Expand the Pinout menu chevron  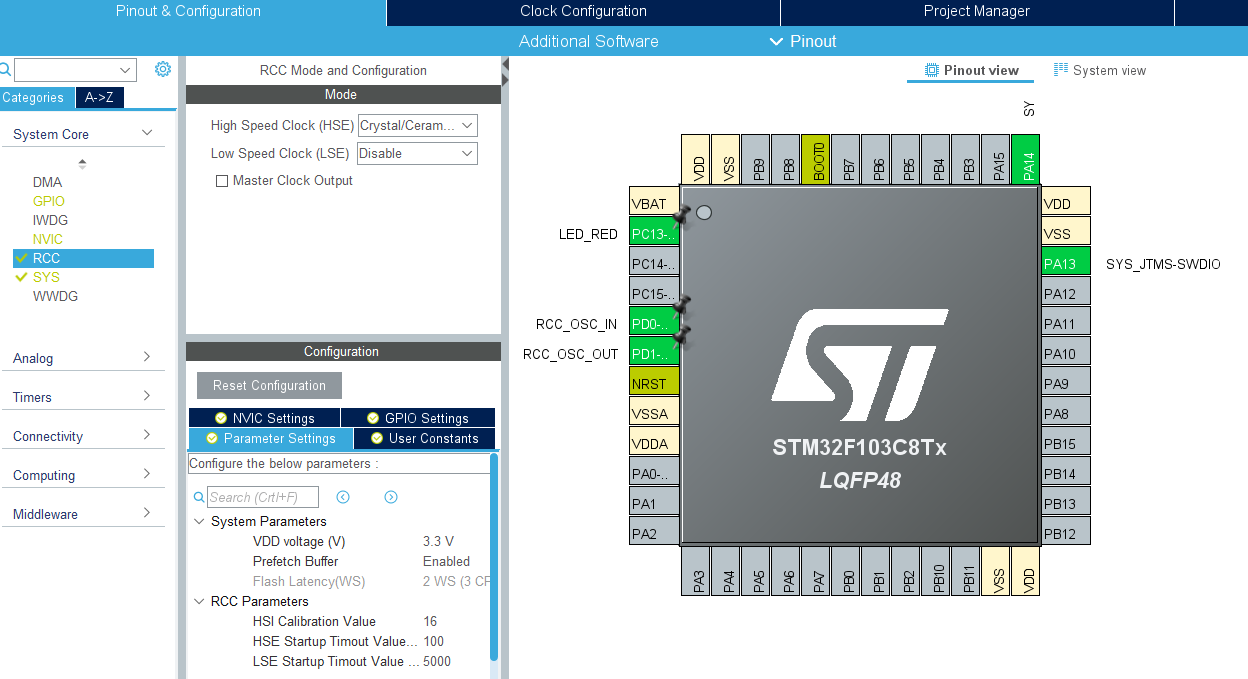(x=777, y=41)
